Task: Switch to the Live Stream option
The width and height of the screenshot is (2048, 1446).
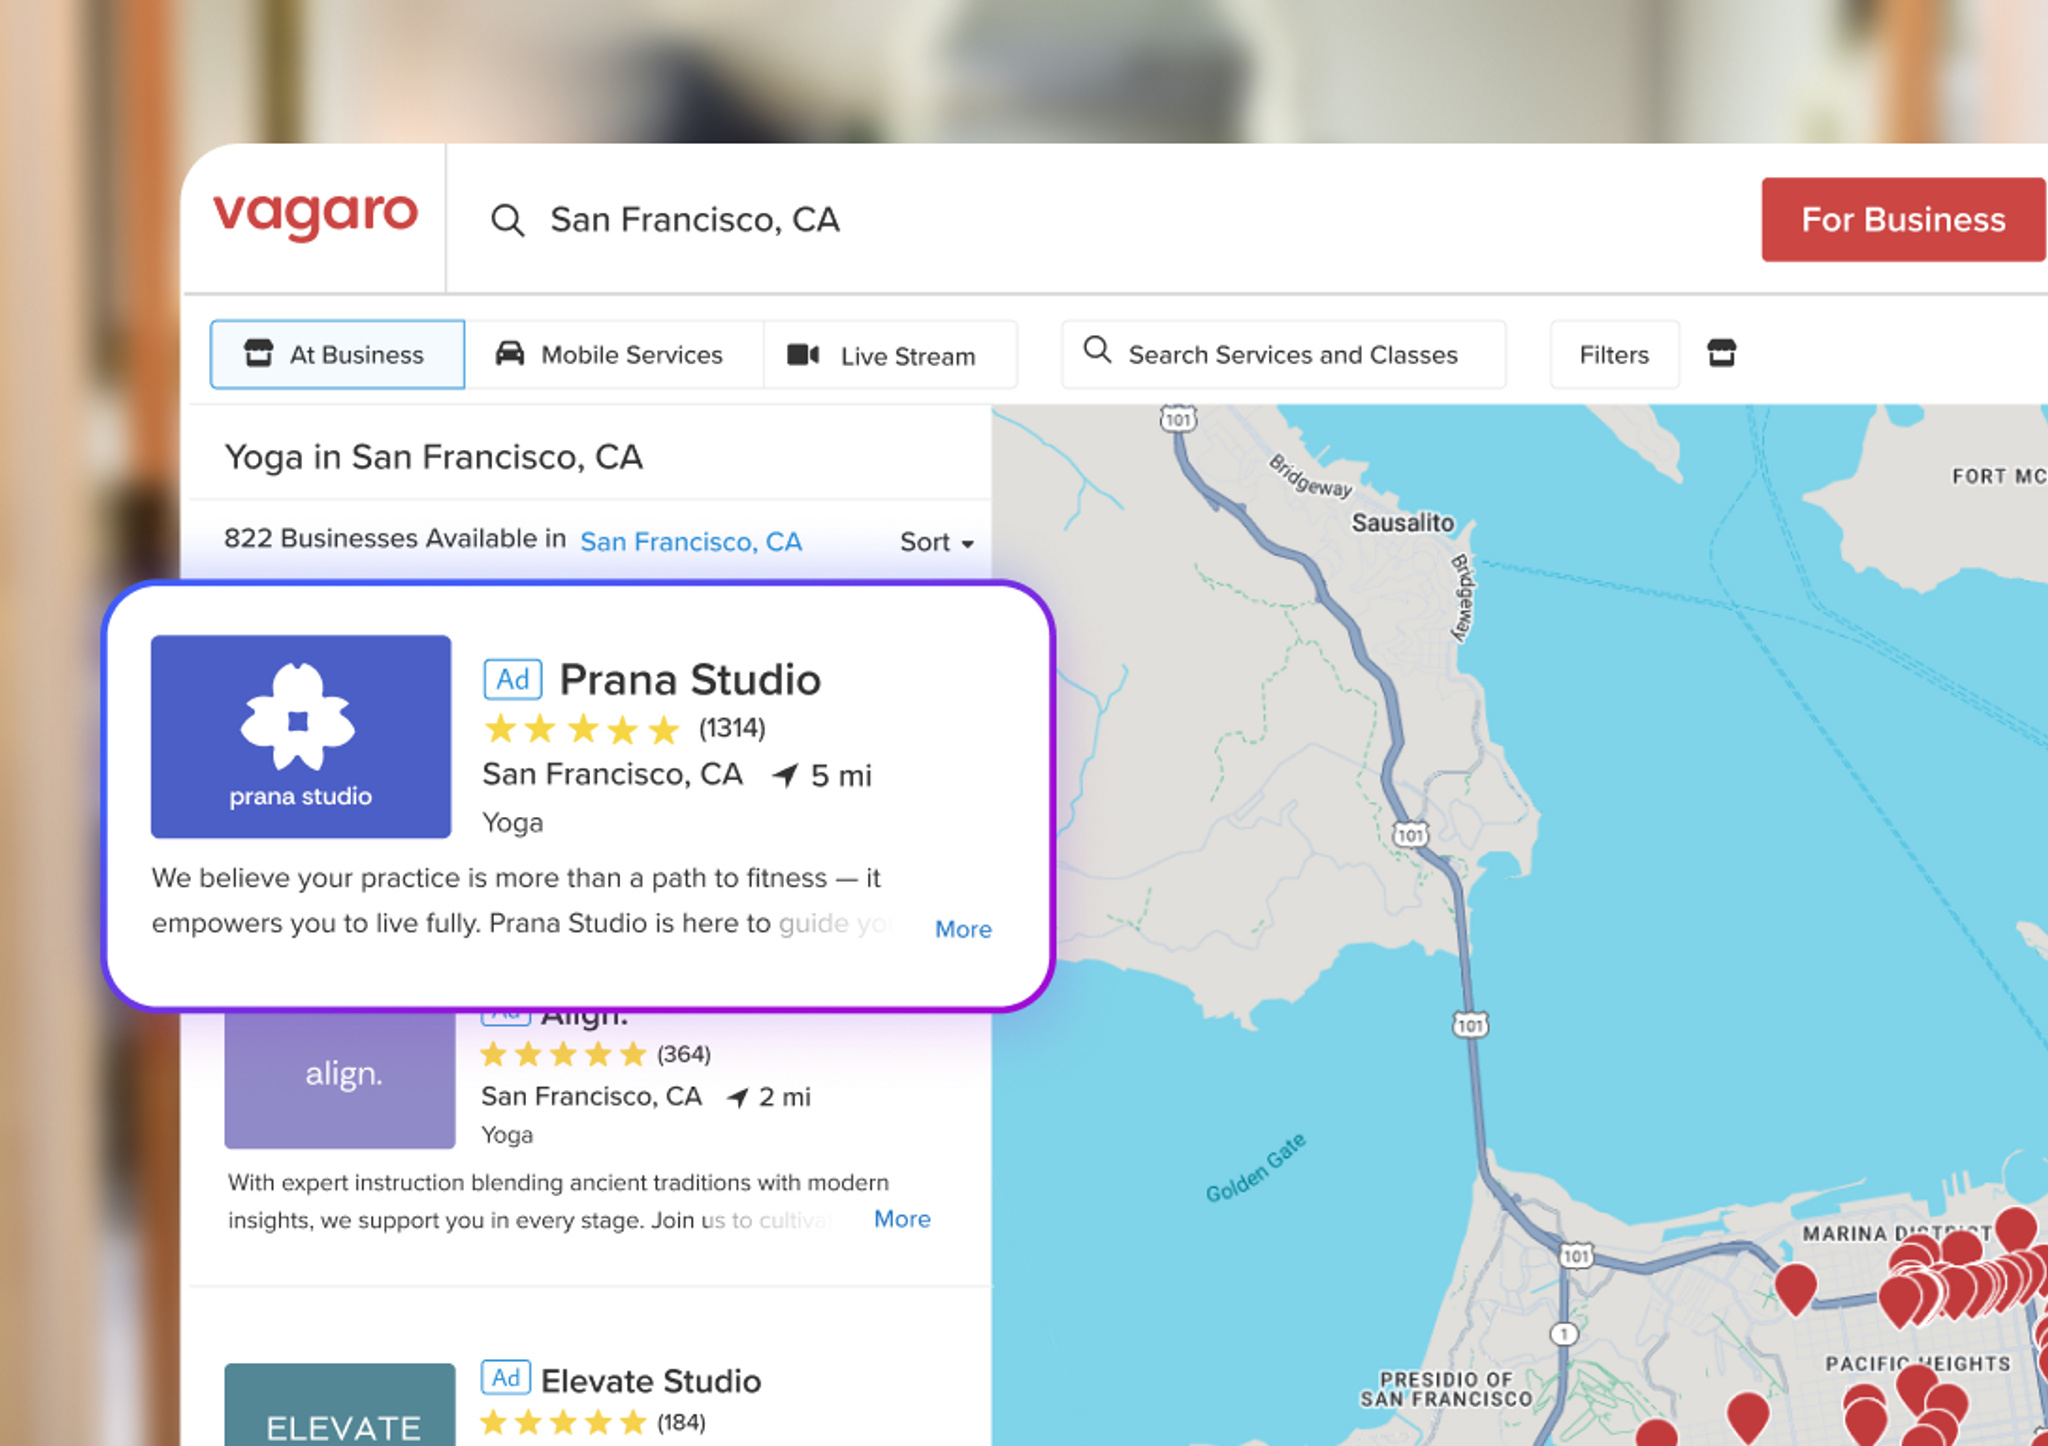Action: pos(890,354)
